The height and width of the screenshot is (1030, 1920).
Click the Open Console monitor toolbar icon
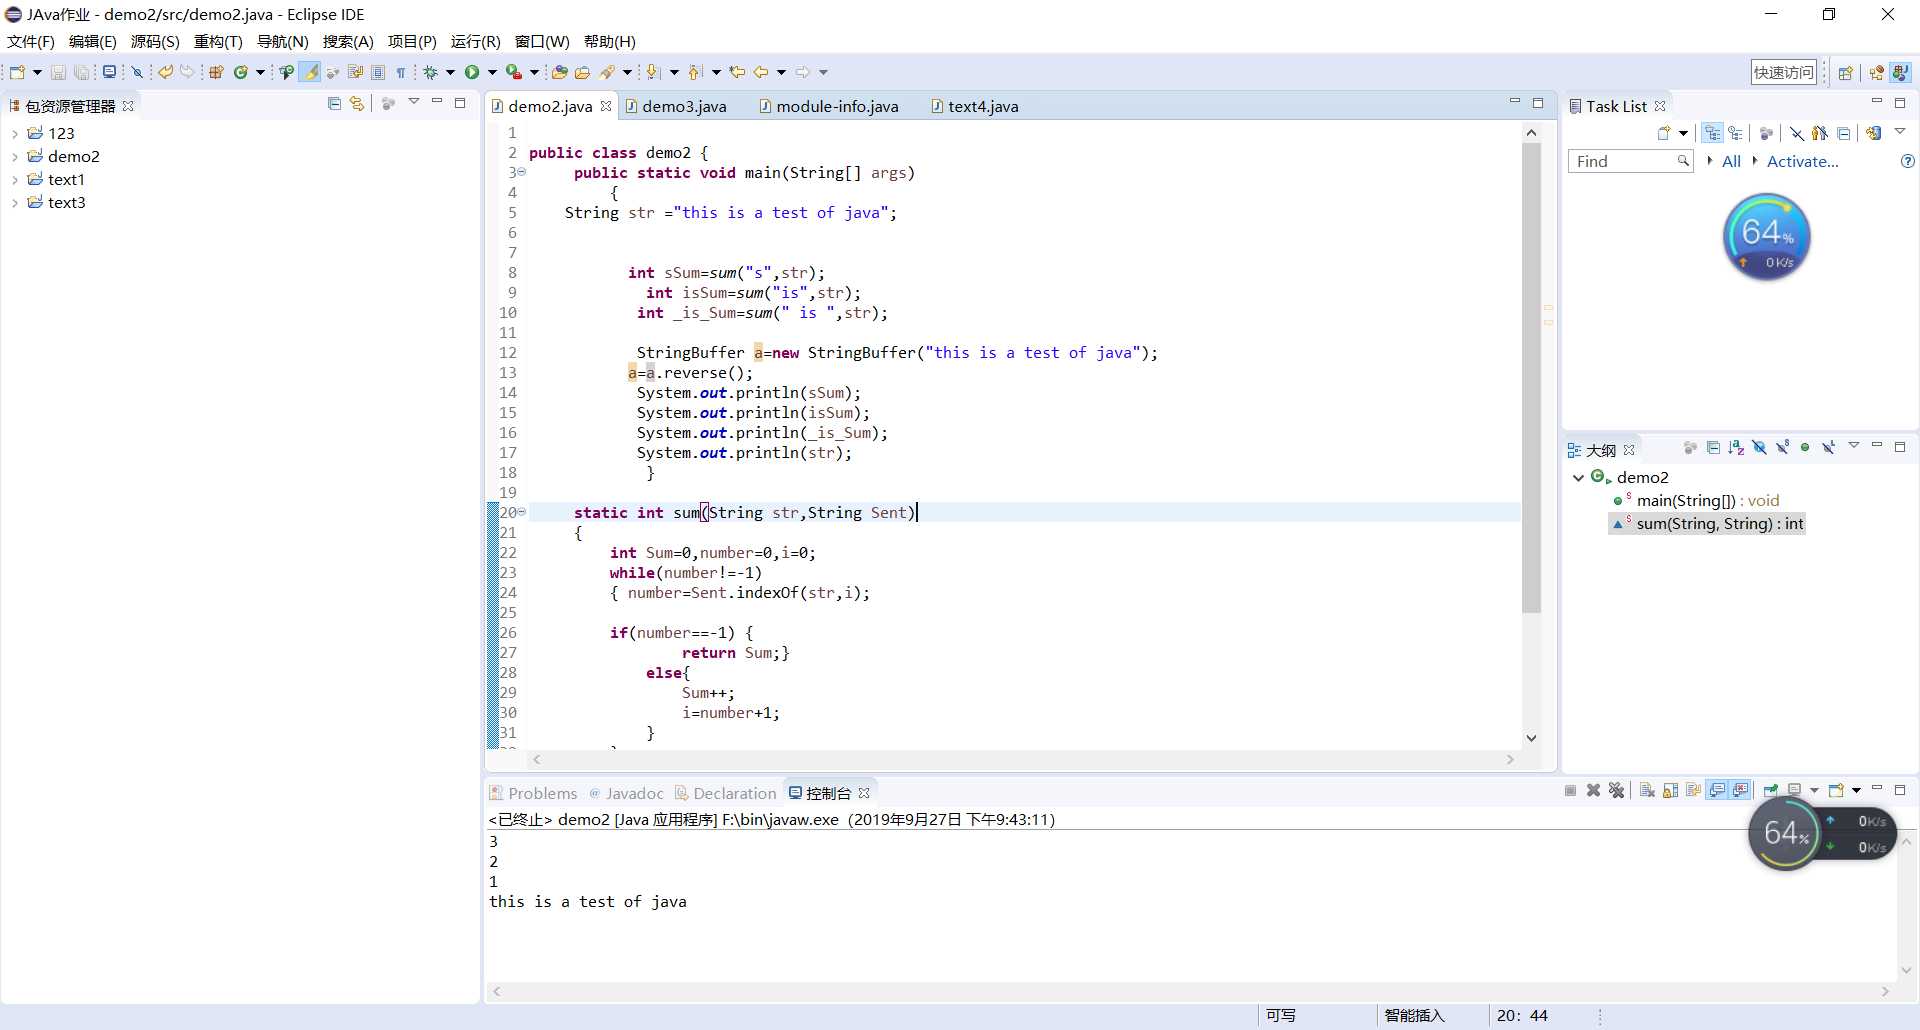coord(110,72)
